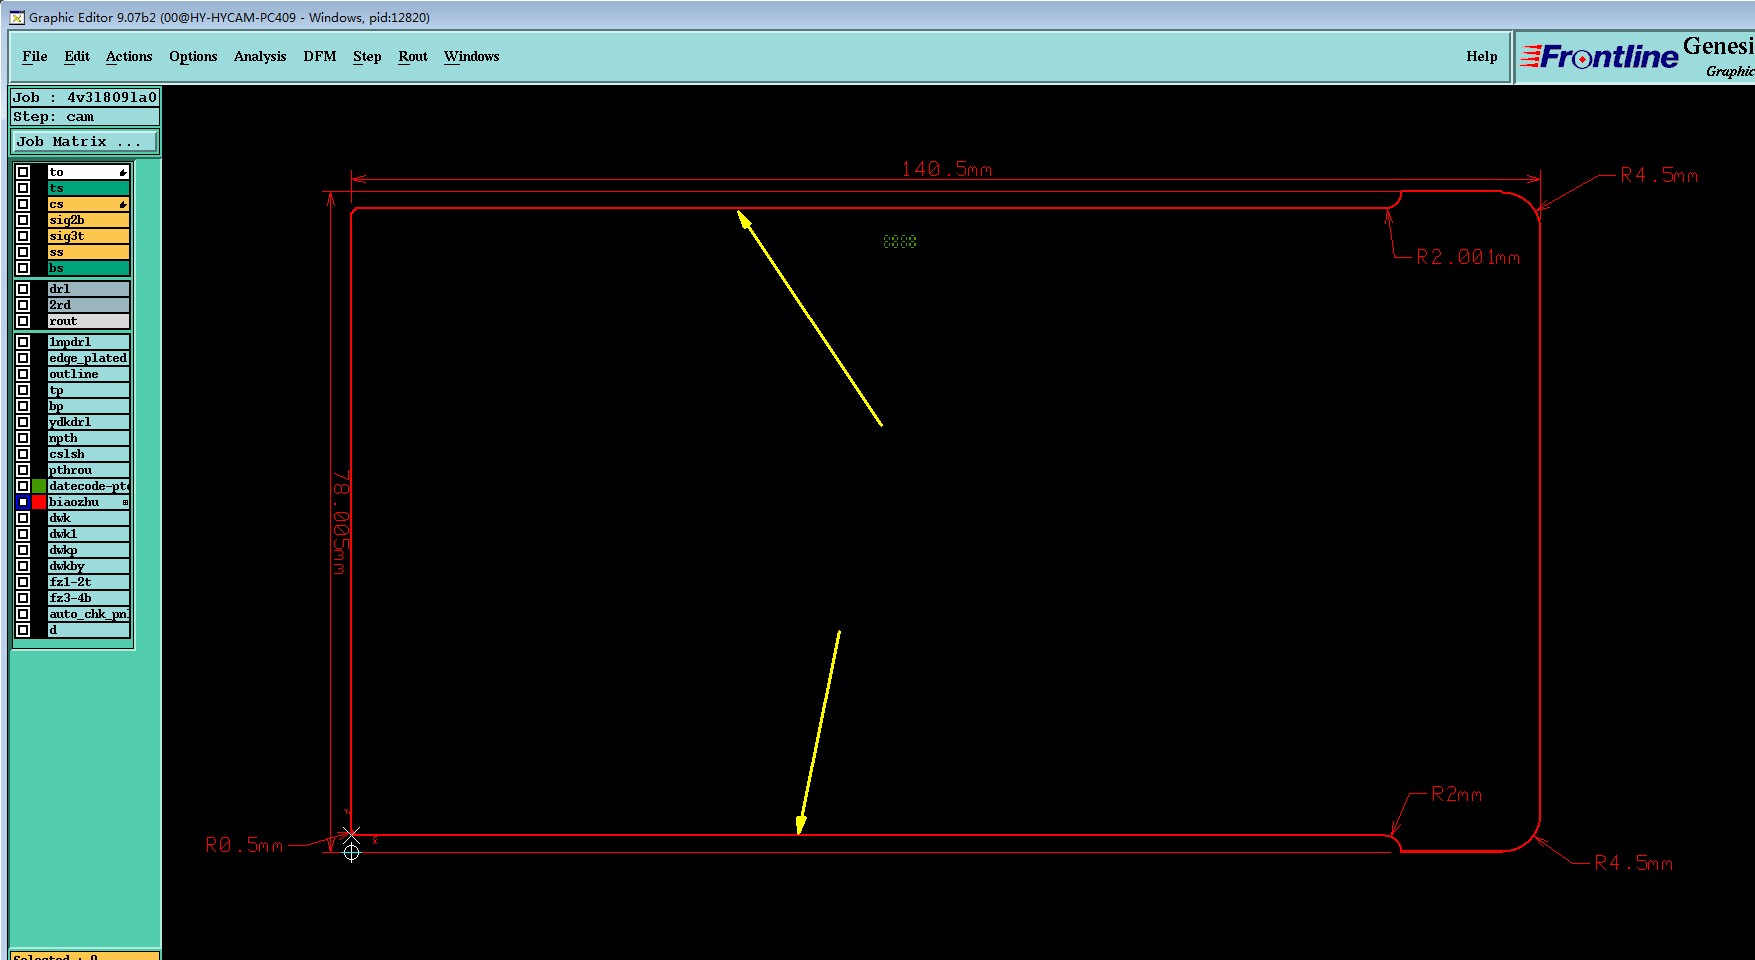Screen dimensions: 1755x960
Task: Open the Analysis menu
Action: pos(260,56)
